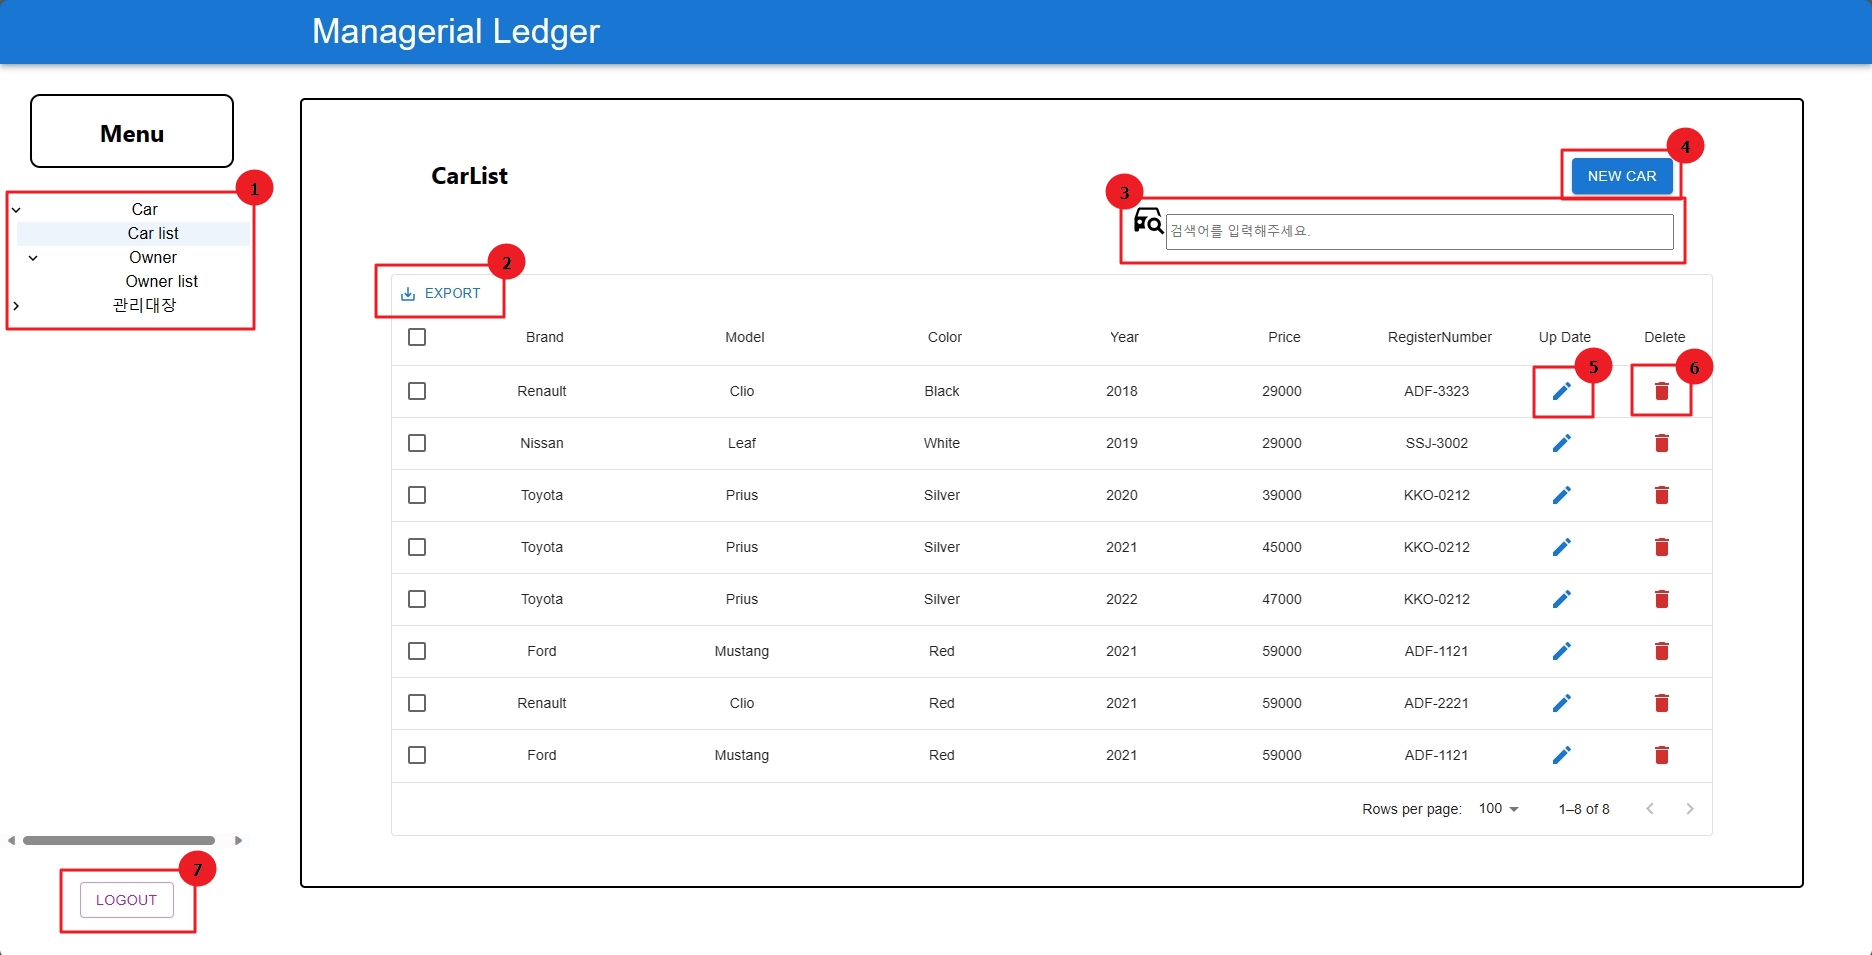
Task: Check the Toyota Prius 2022 row
Action: tap(417, 599)
